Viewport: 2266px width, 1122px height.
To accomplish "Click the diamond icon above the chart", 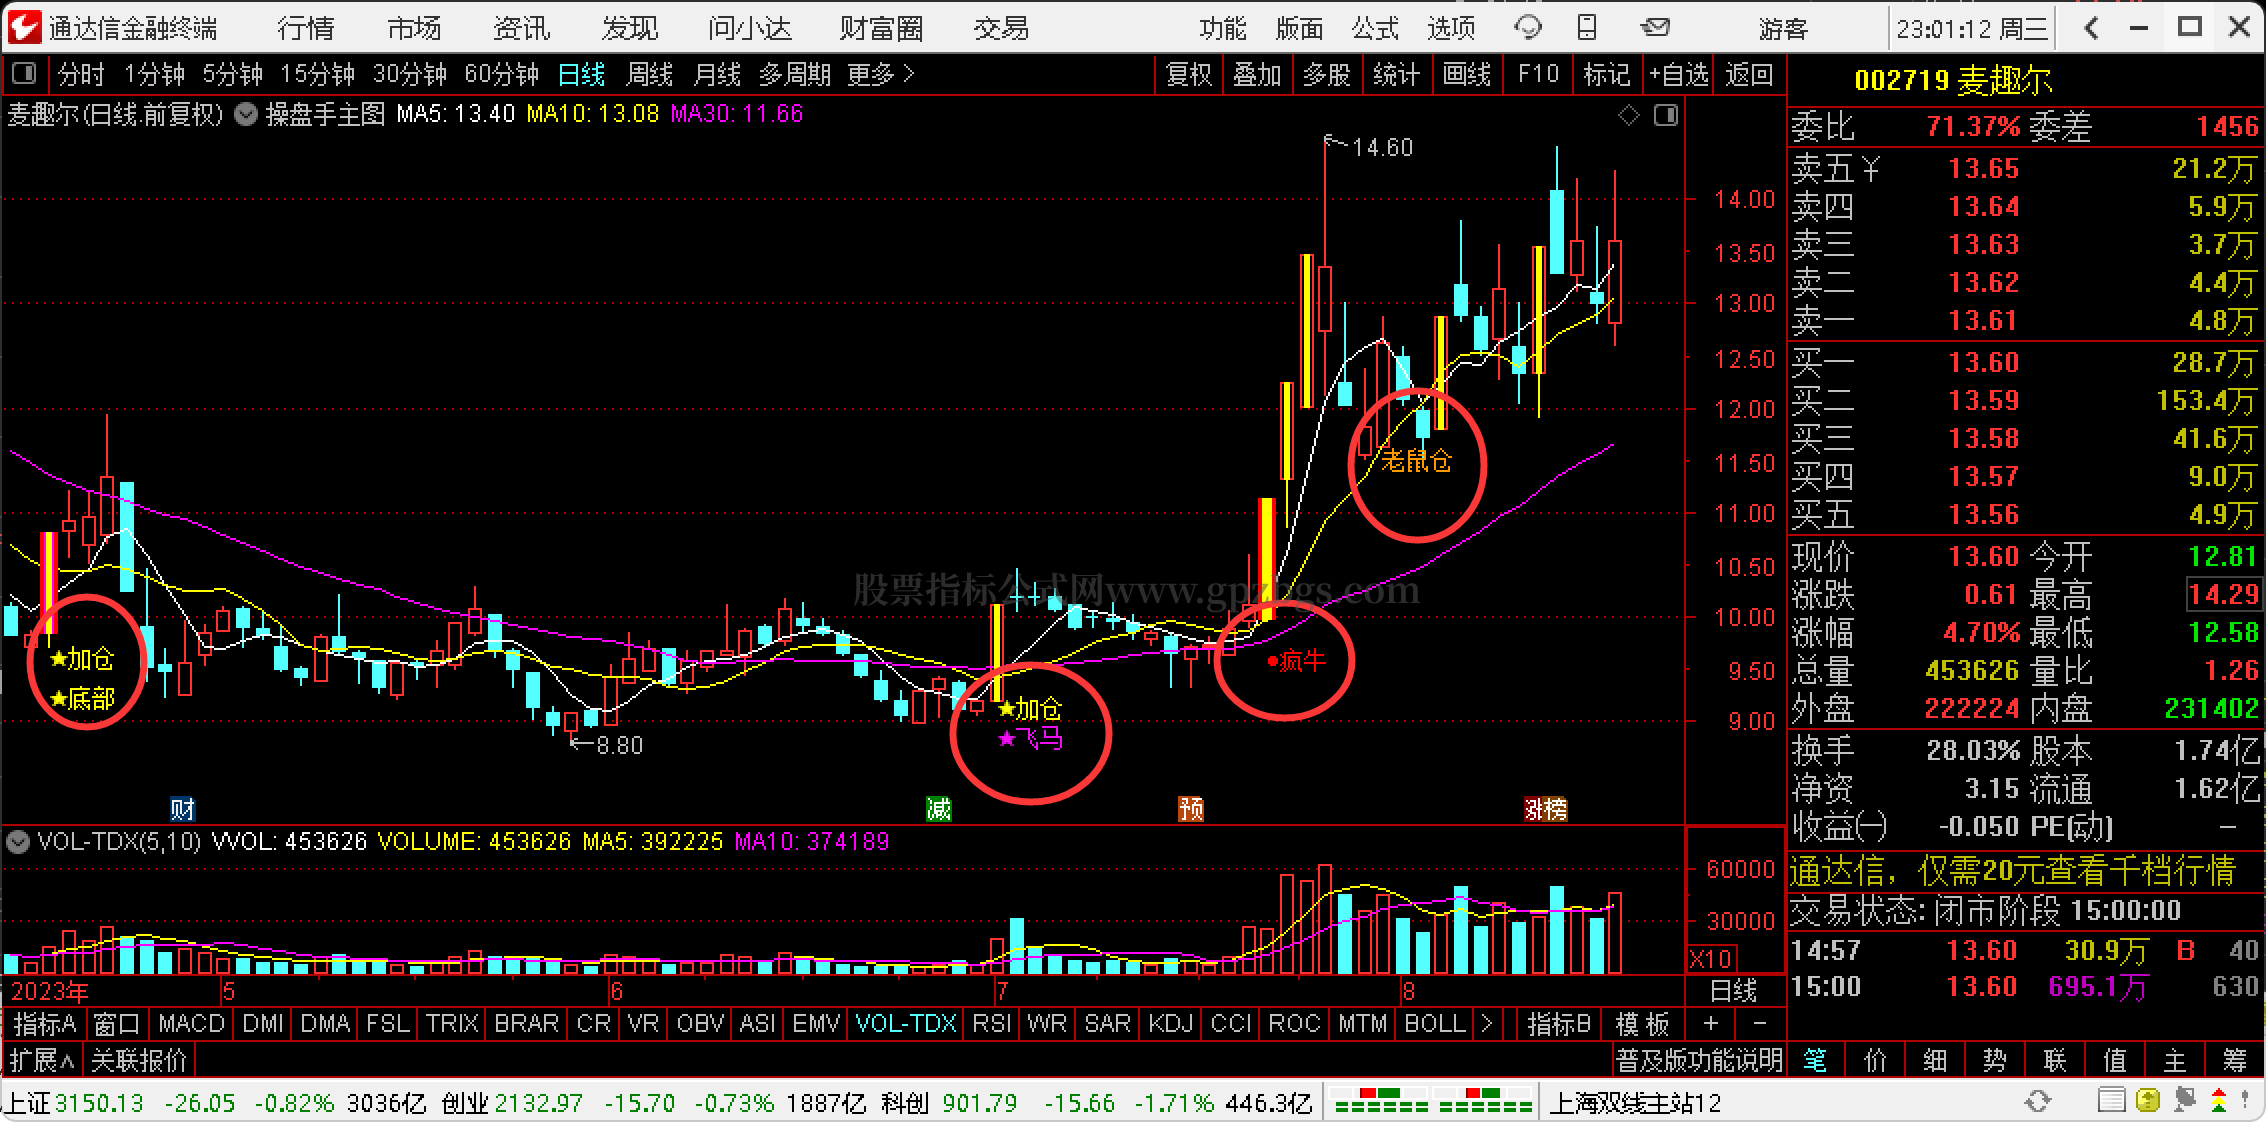I will coord(1629,115).
